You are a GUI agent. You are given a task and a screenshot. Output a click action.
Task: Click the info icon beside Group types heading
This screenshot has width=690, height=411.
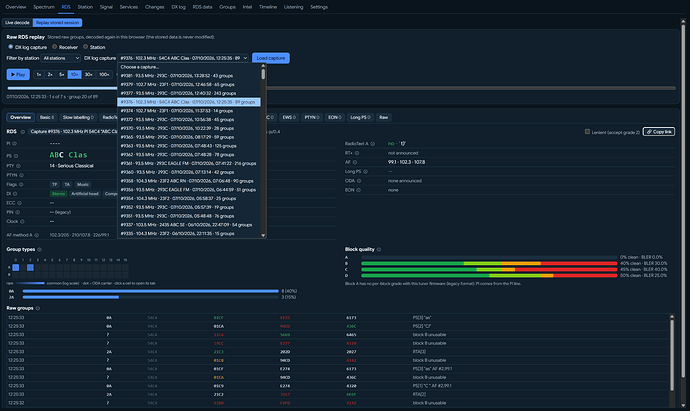click(x=39, y=250)
